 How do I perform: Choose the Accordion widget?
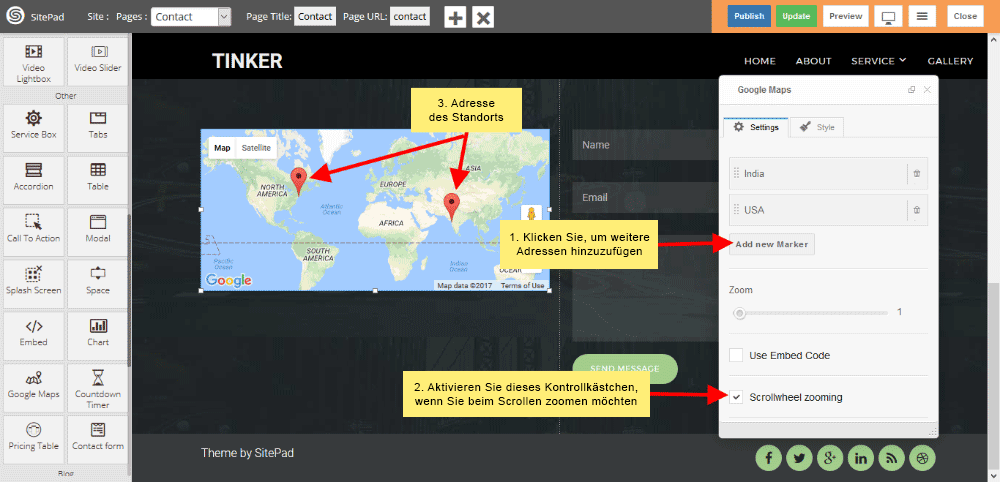33,178
